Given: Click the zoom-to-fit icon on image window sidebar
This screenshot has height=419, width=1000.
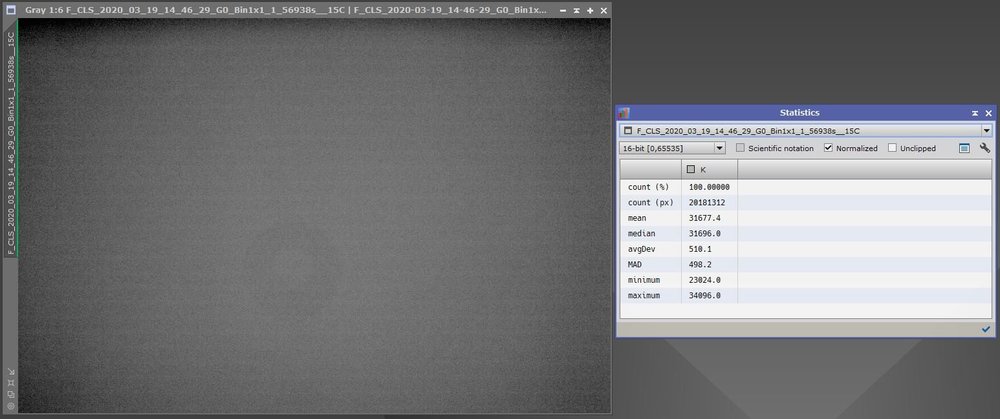Looking at the screenshot, I should (x=11, y=383).
